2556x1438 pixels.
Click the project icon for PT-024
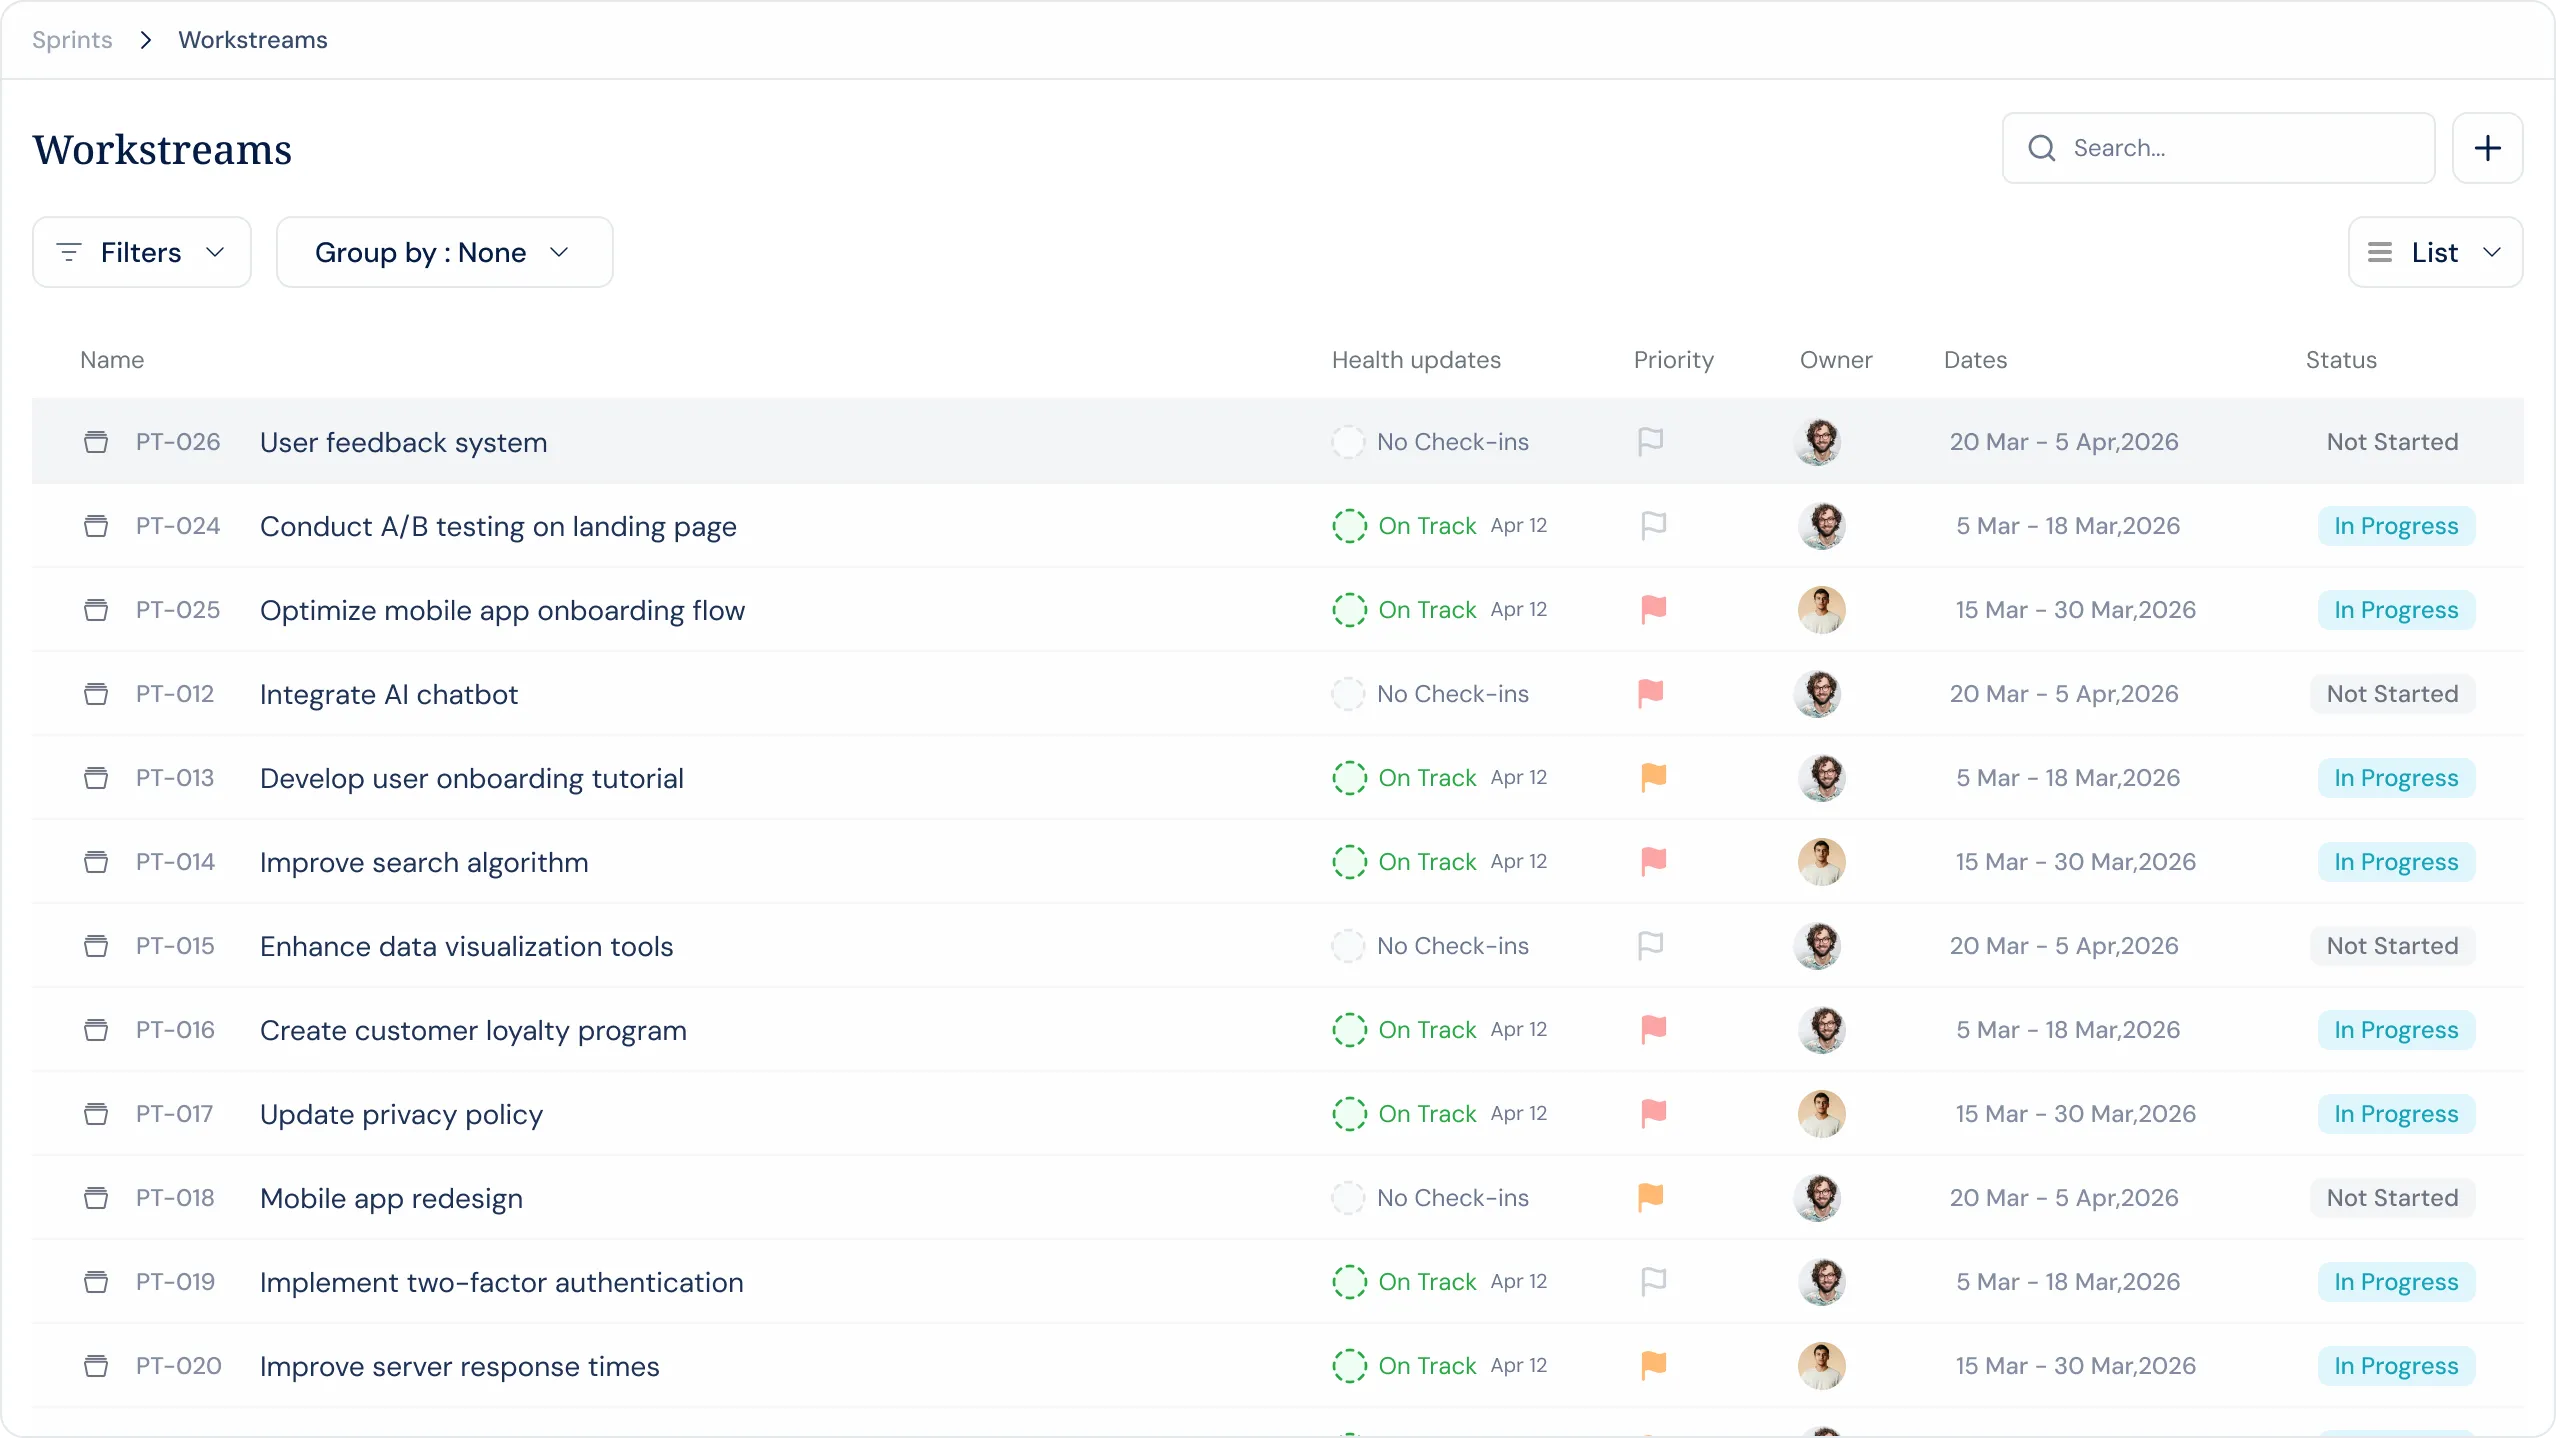coord(96,526)
